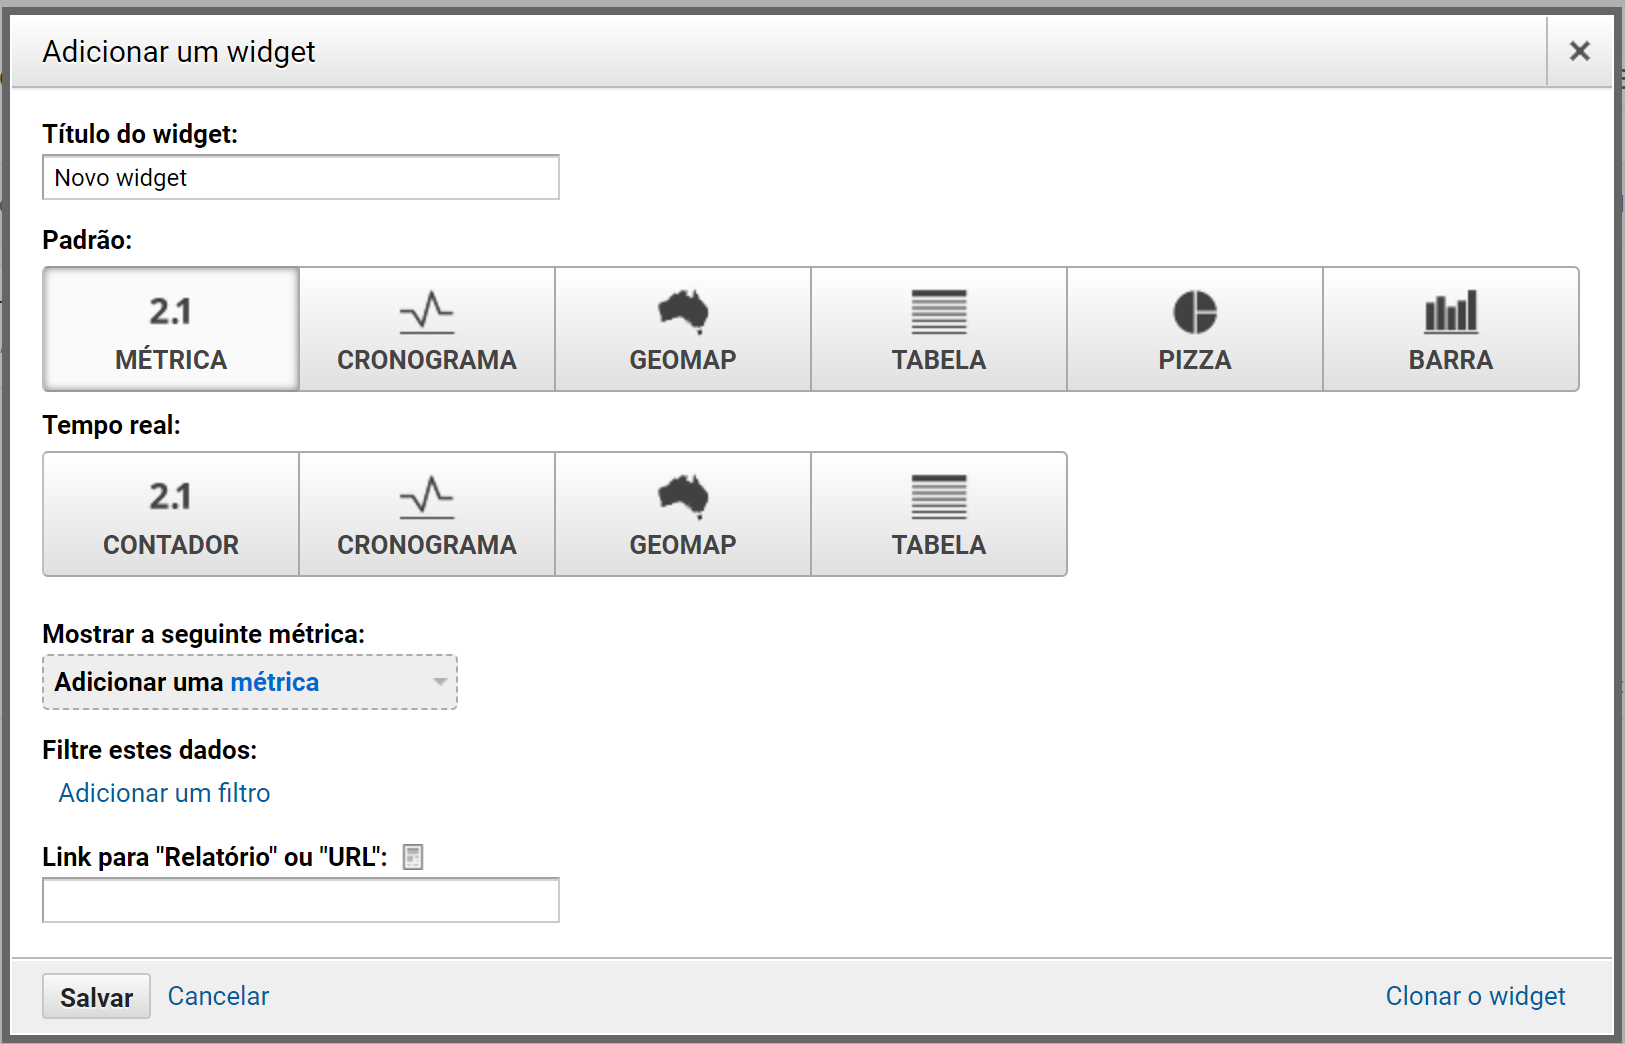The image size is (1625, 1044).
Task: Select the real-time GEOMAP widget
Action: click(682, 514)
